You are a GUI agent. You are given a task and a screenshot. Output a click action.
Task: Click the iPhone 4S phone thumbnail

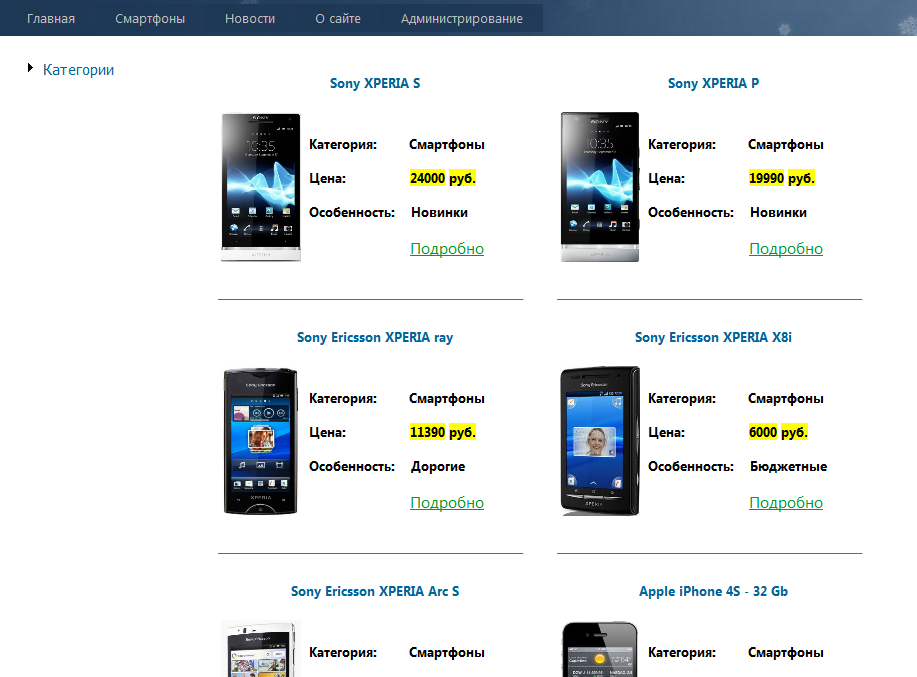[600, 649]
